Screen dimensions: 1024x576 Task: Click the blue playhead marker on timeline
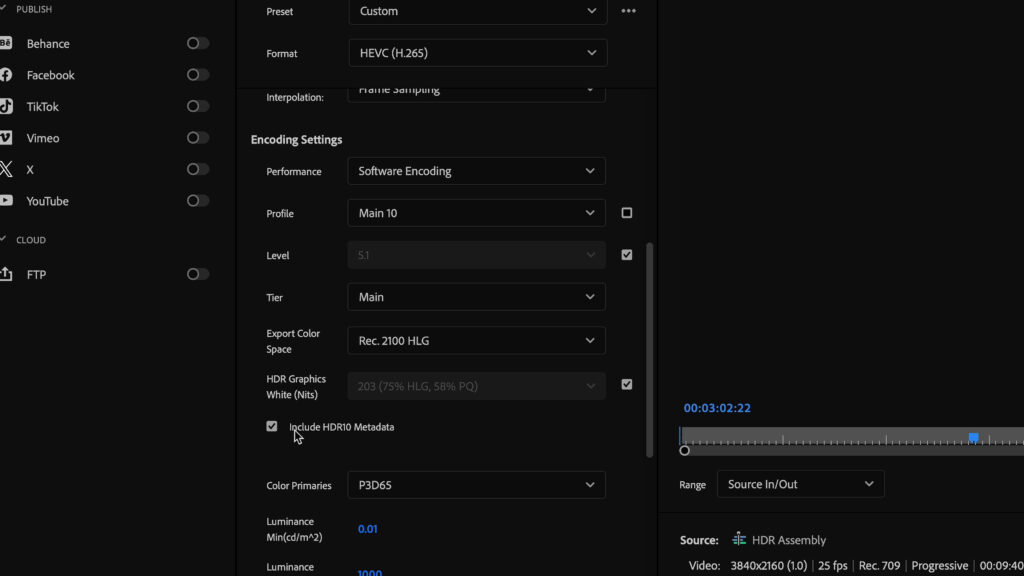pyautogui.click(x=973, y=438)
